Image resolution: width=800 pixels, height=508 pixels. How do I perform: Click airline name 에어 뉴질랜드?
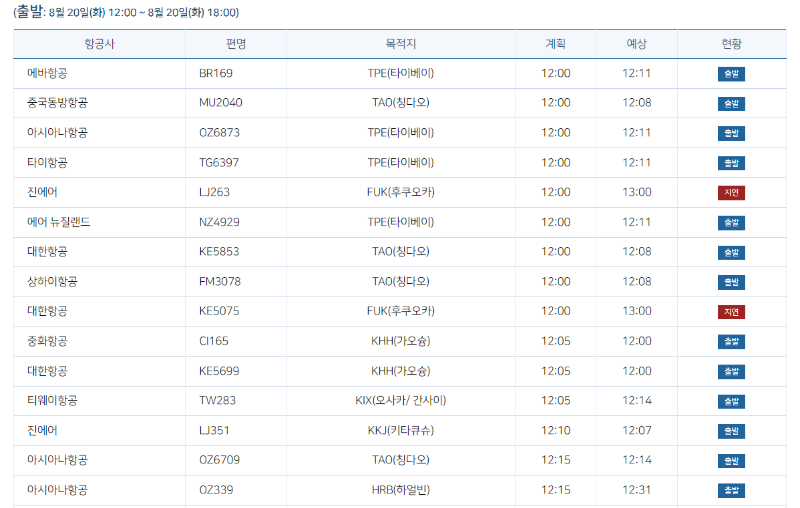(x=59, y=222)
